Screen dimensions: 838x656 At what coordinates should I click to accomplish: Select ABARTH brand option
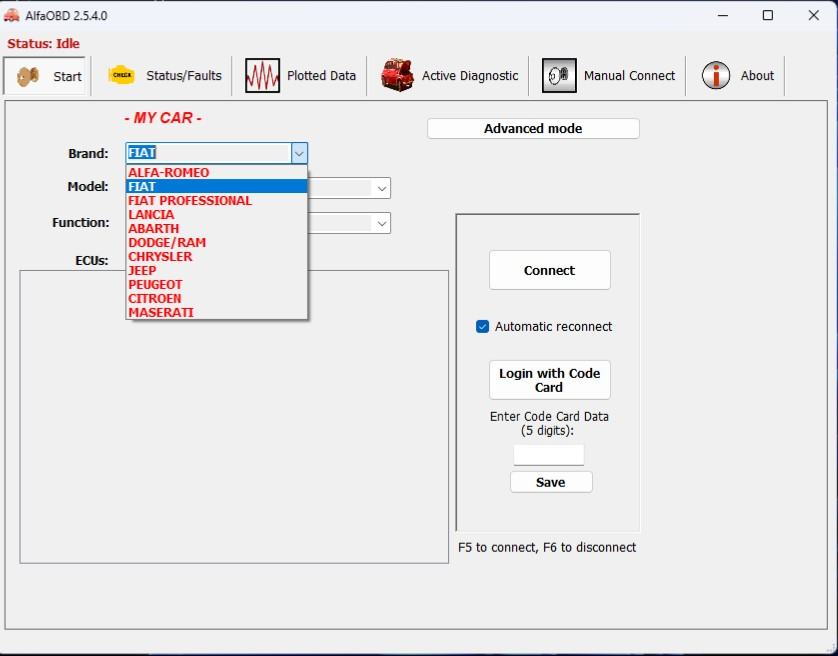click(216, 228)
